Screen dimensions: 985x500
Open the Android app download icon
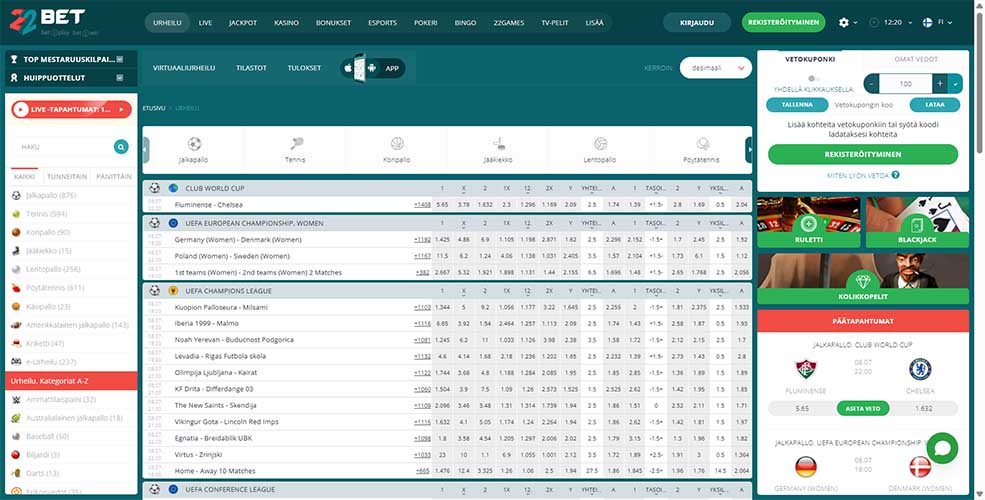(372, 68)
